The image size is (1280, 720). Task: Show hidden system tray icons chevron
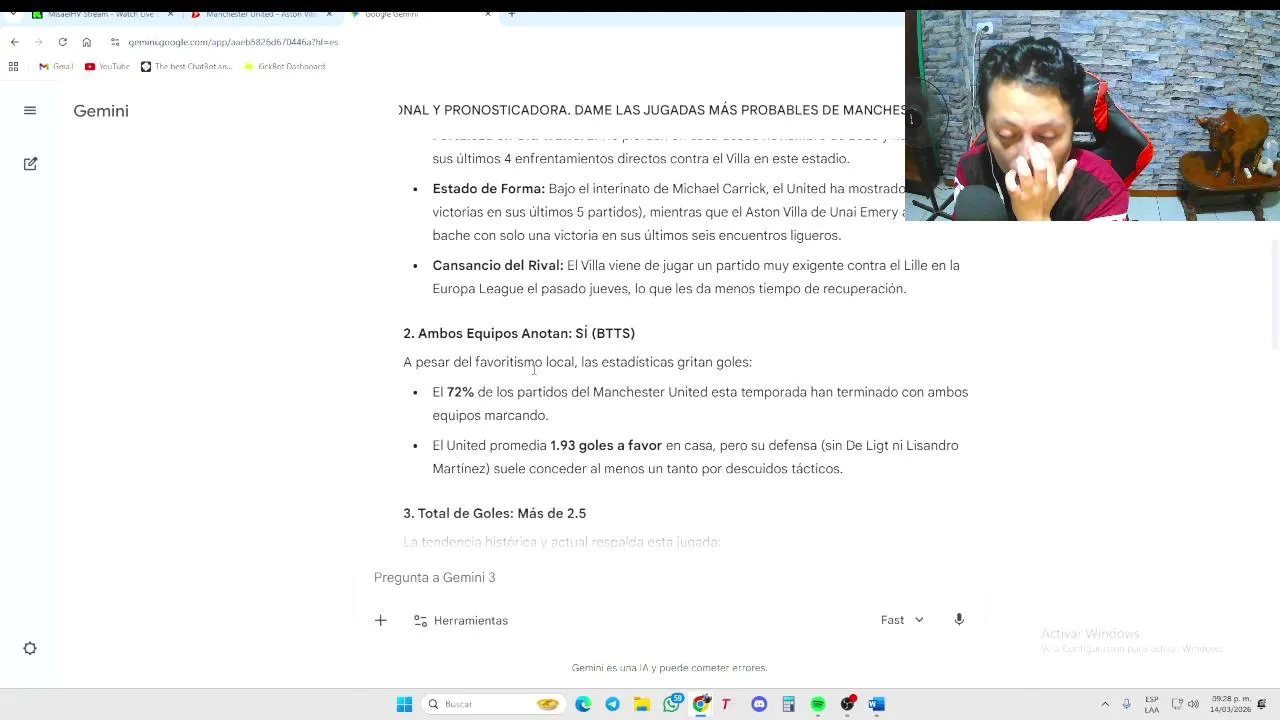(x=1105, y=704)
